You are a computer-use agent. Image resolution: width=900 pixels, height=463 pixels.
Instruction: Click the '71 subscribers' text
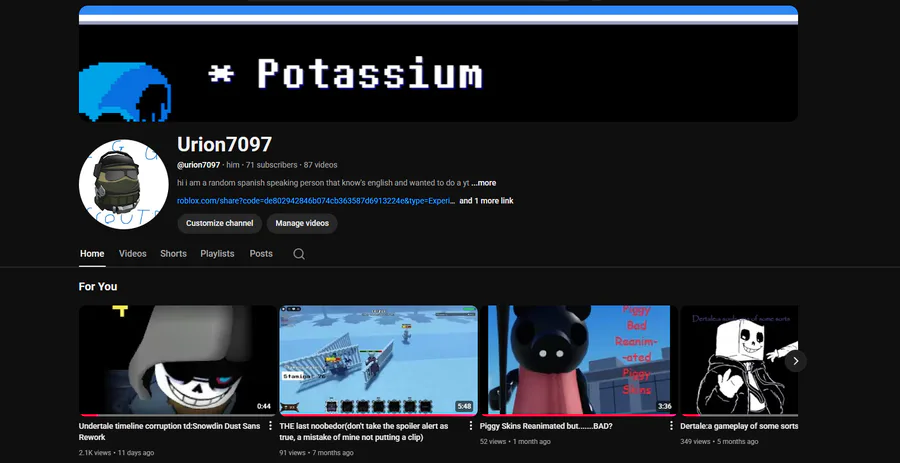[271, 165]
